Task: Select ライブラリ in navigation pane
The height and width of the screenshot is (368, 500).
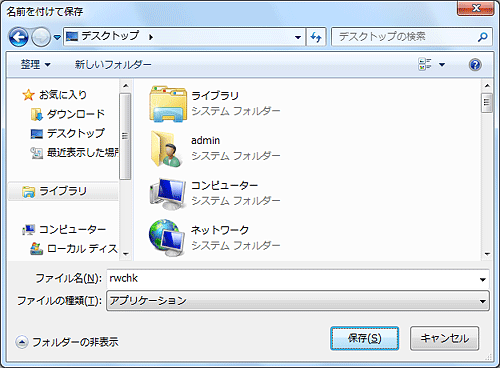Action: click(63, 191)
